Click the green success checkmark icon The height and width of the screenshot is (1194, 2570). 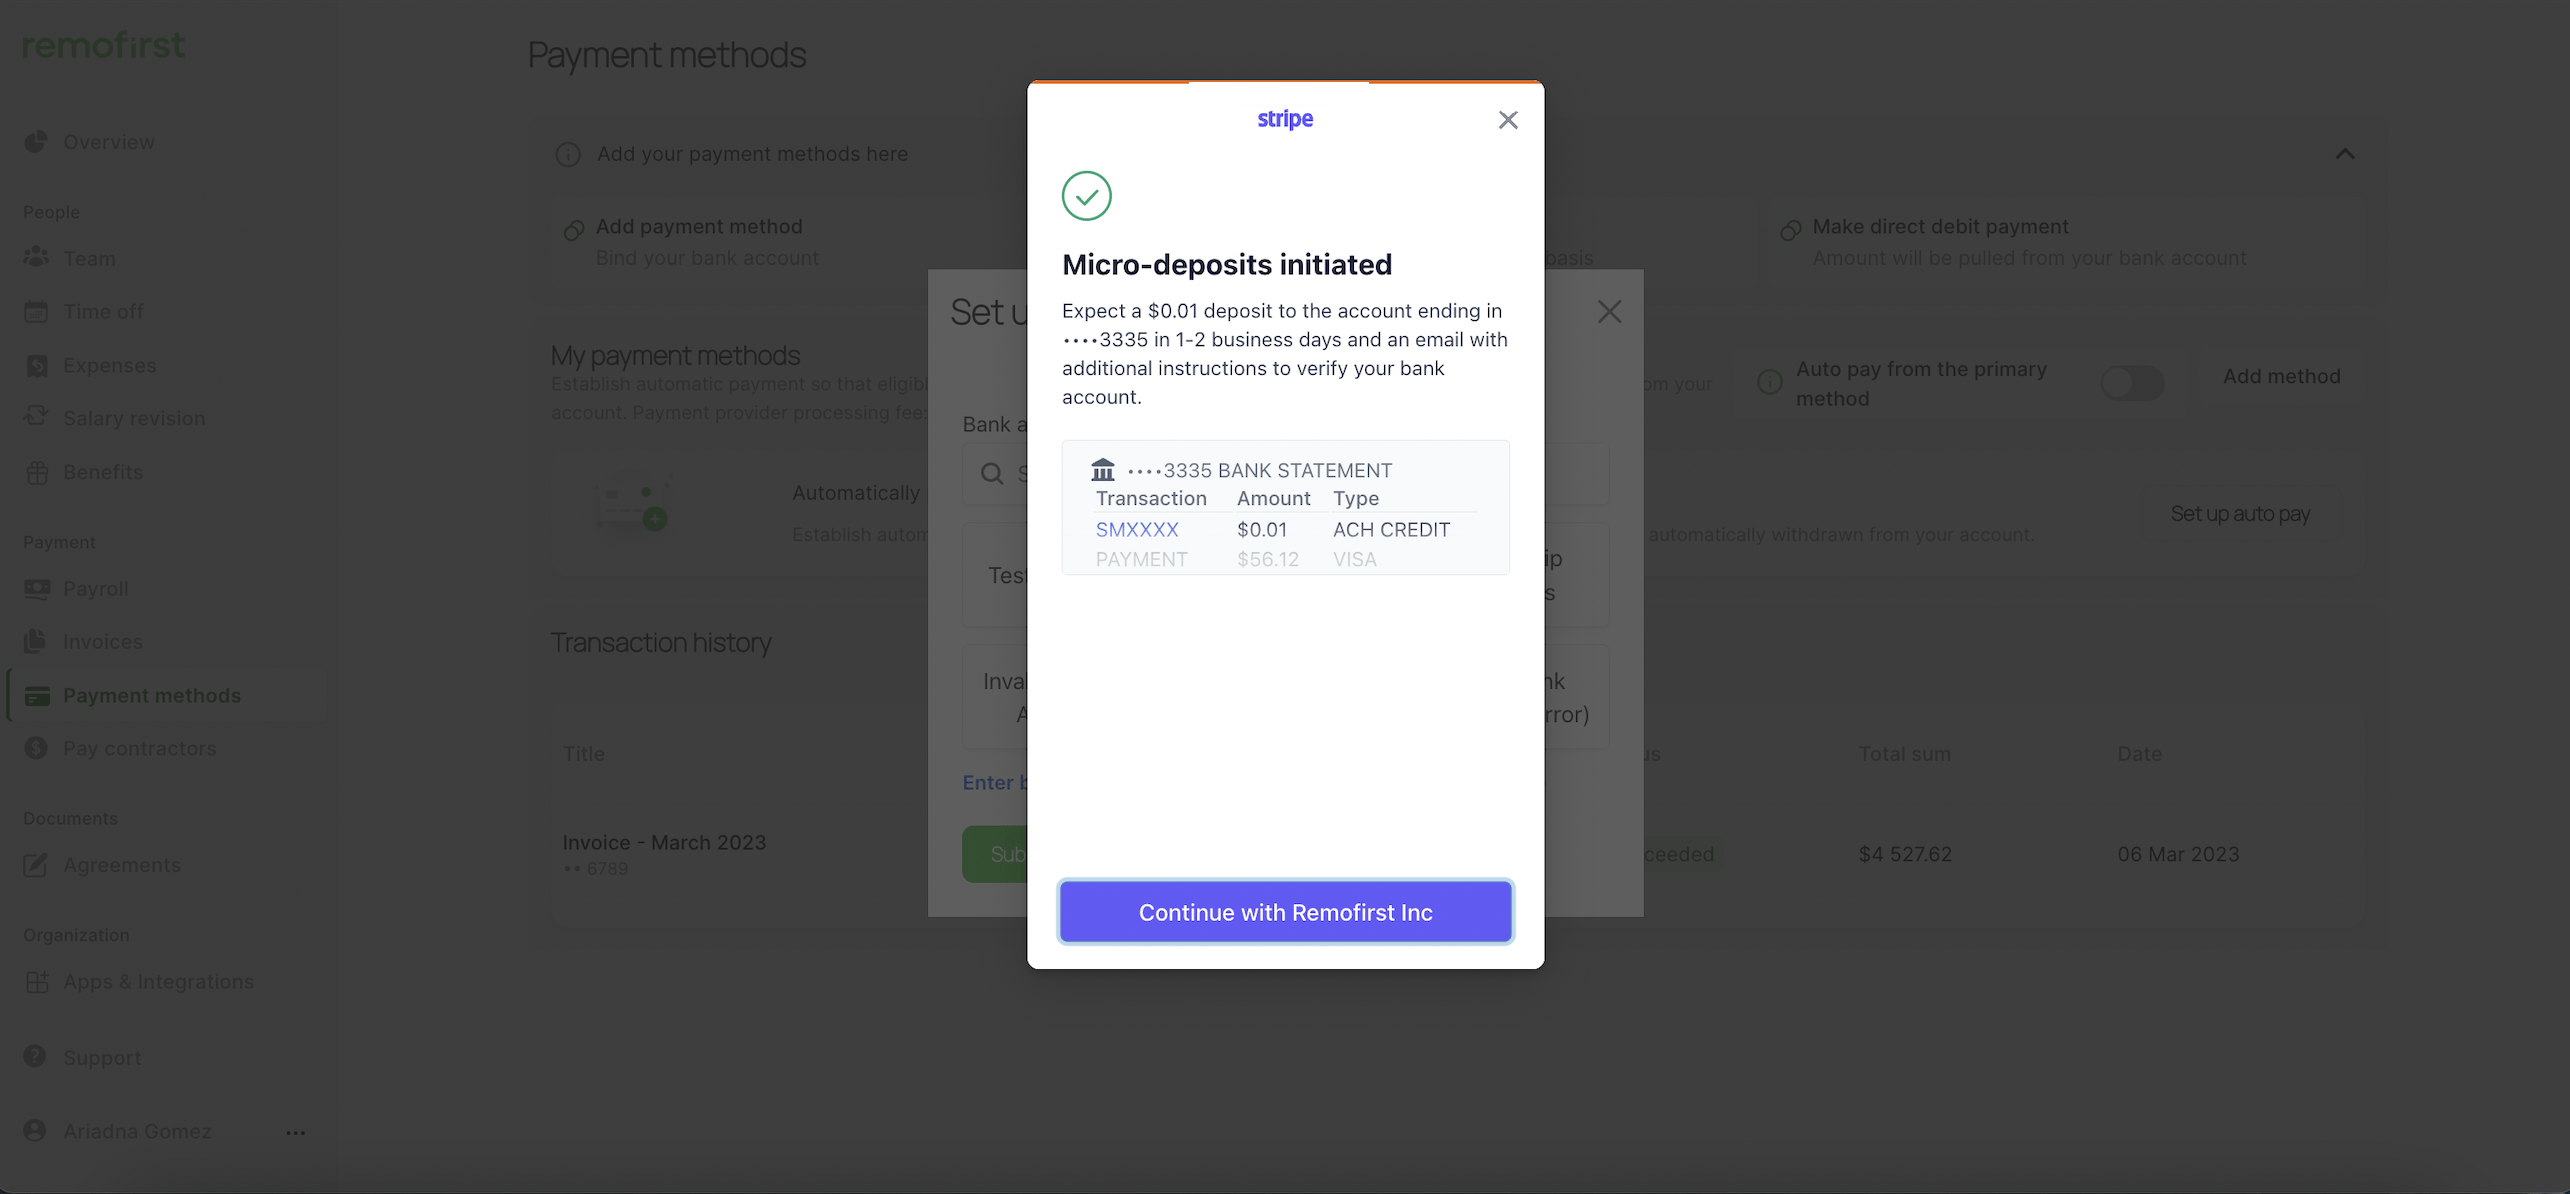tap(1086, 196)
